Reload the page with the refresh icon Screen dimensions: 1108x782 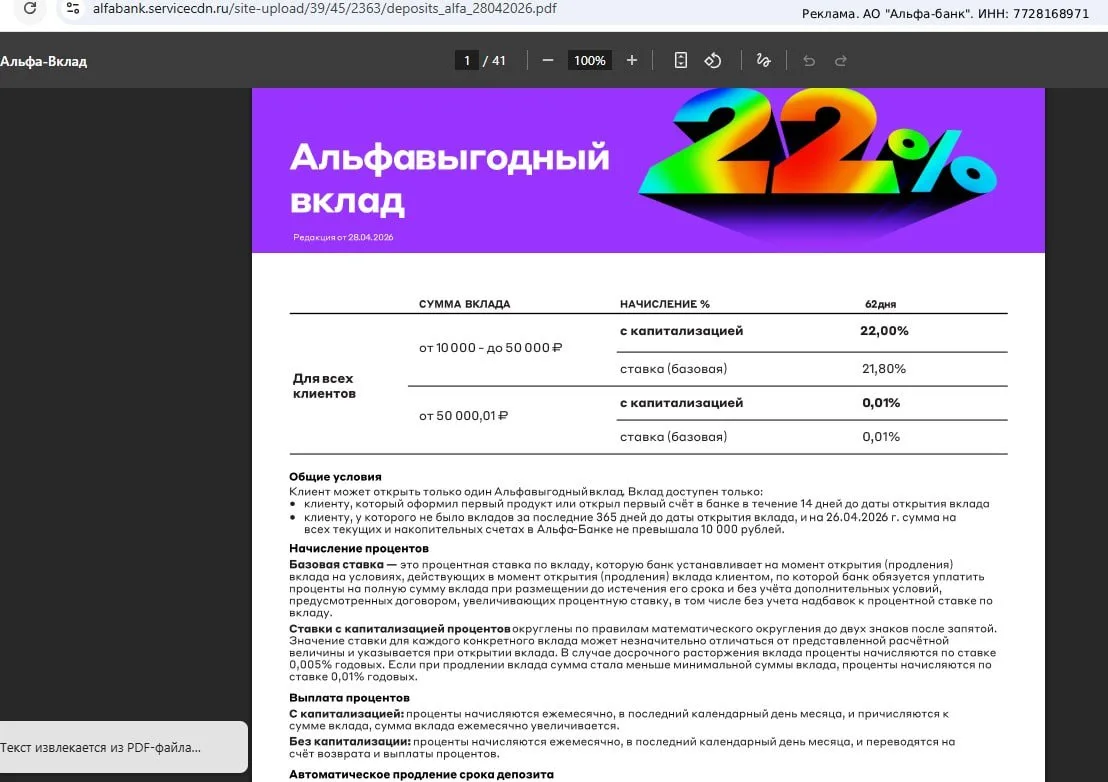(x=30, y=8)
